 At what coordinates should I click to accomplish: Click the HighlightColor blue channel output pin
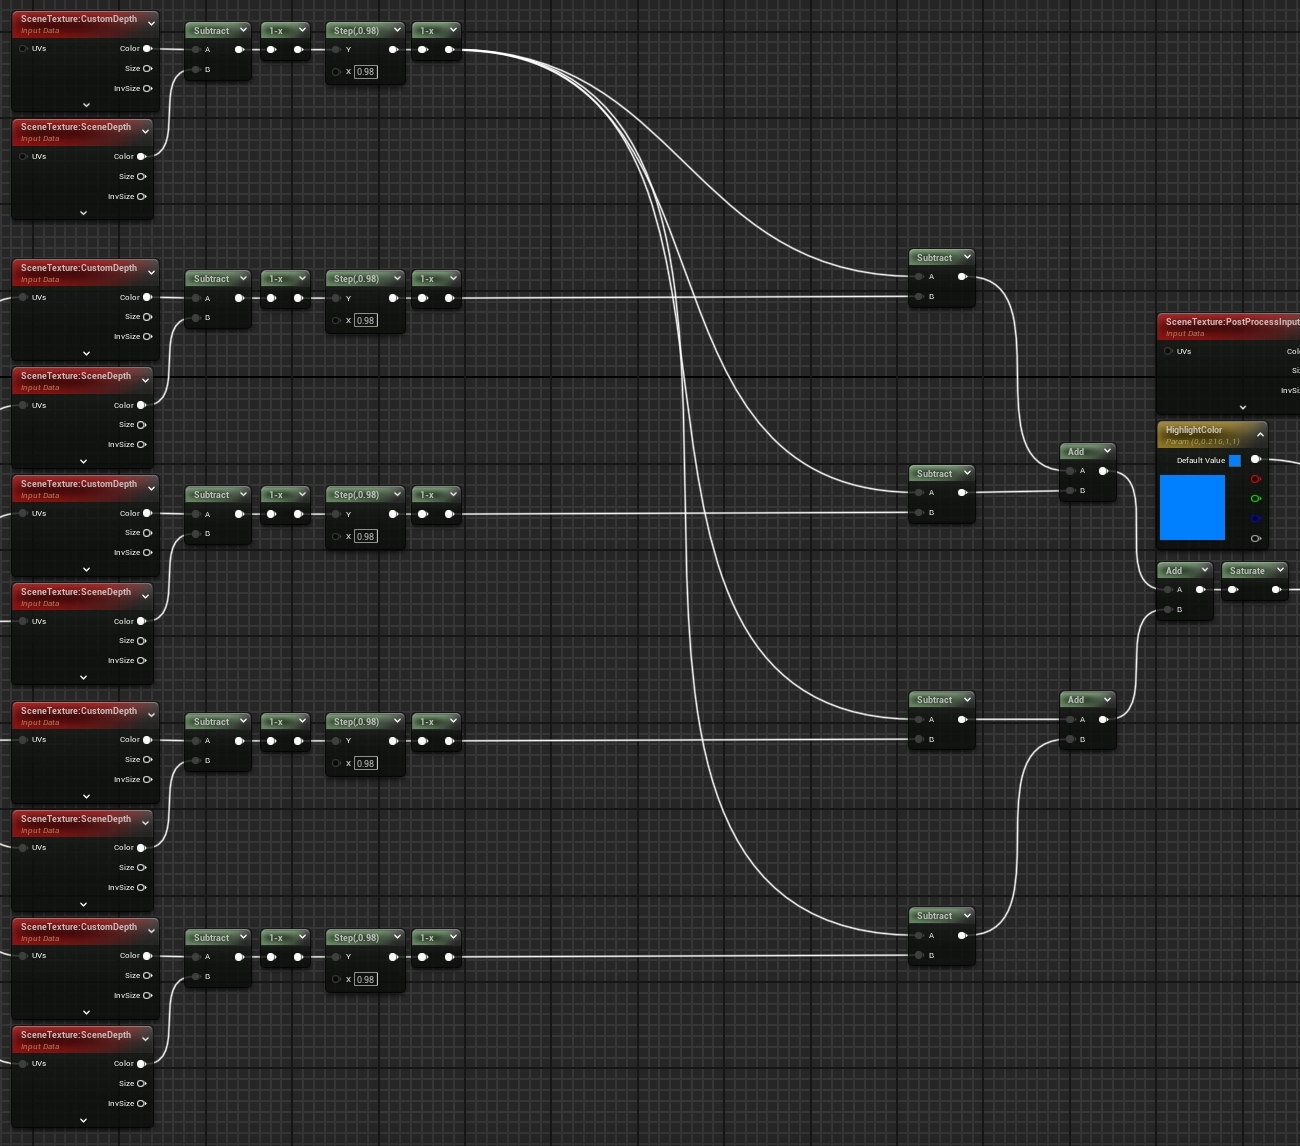[1256, 519]
